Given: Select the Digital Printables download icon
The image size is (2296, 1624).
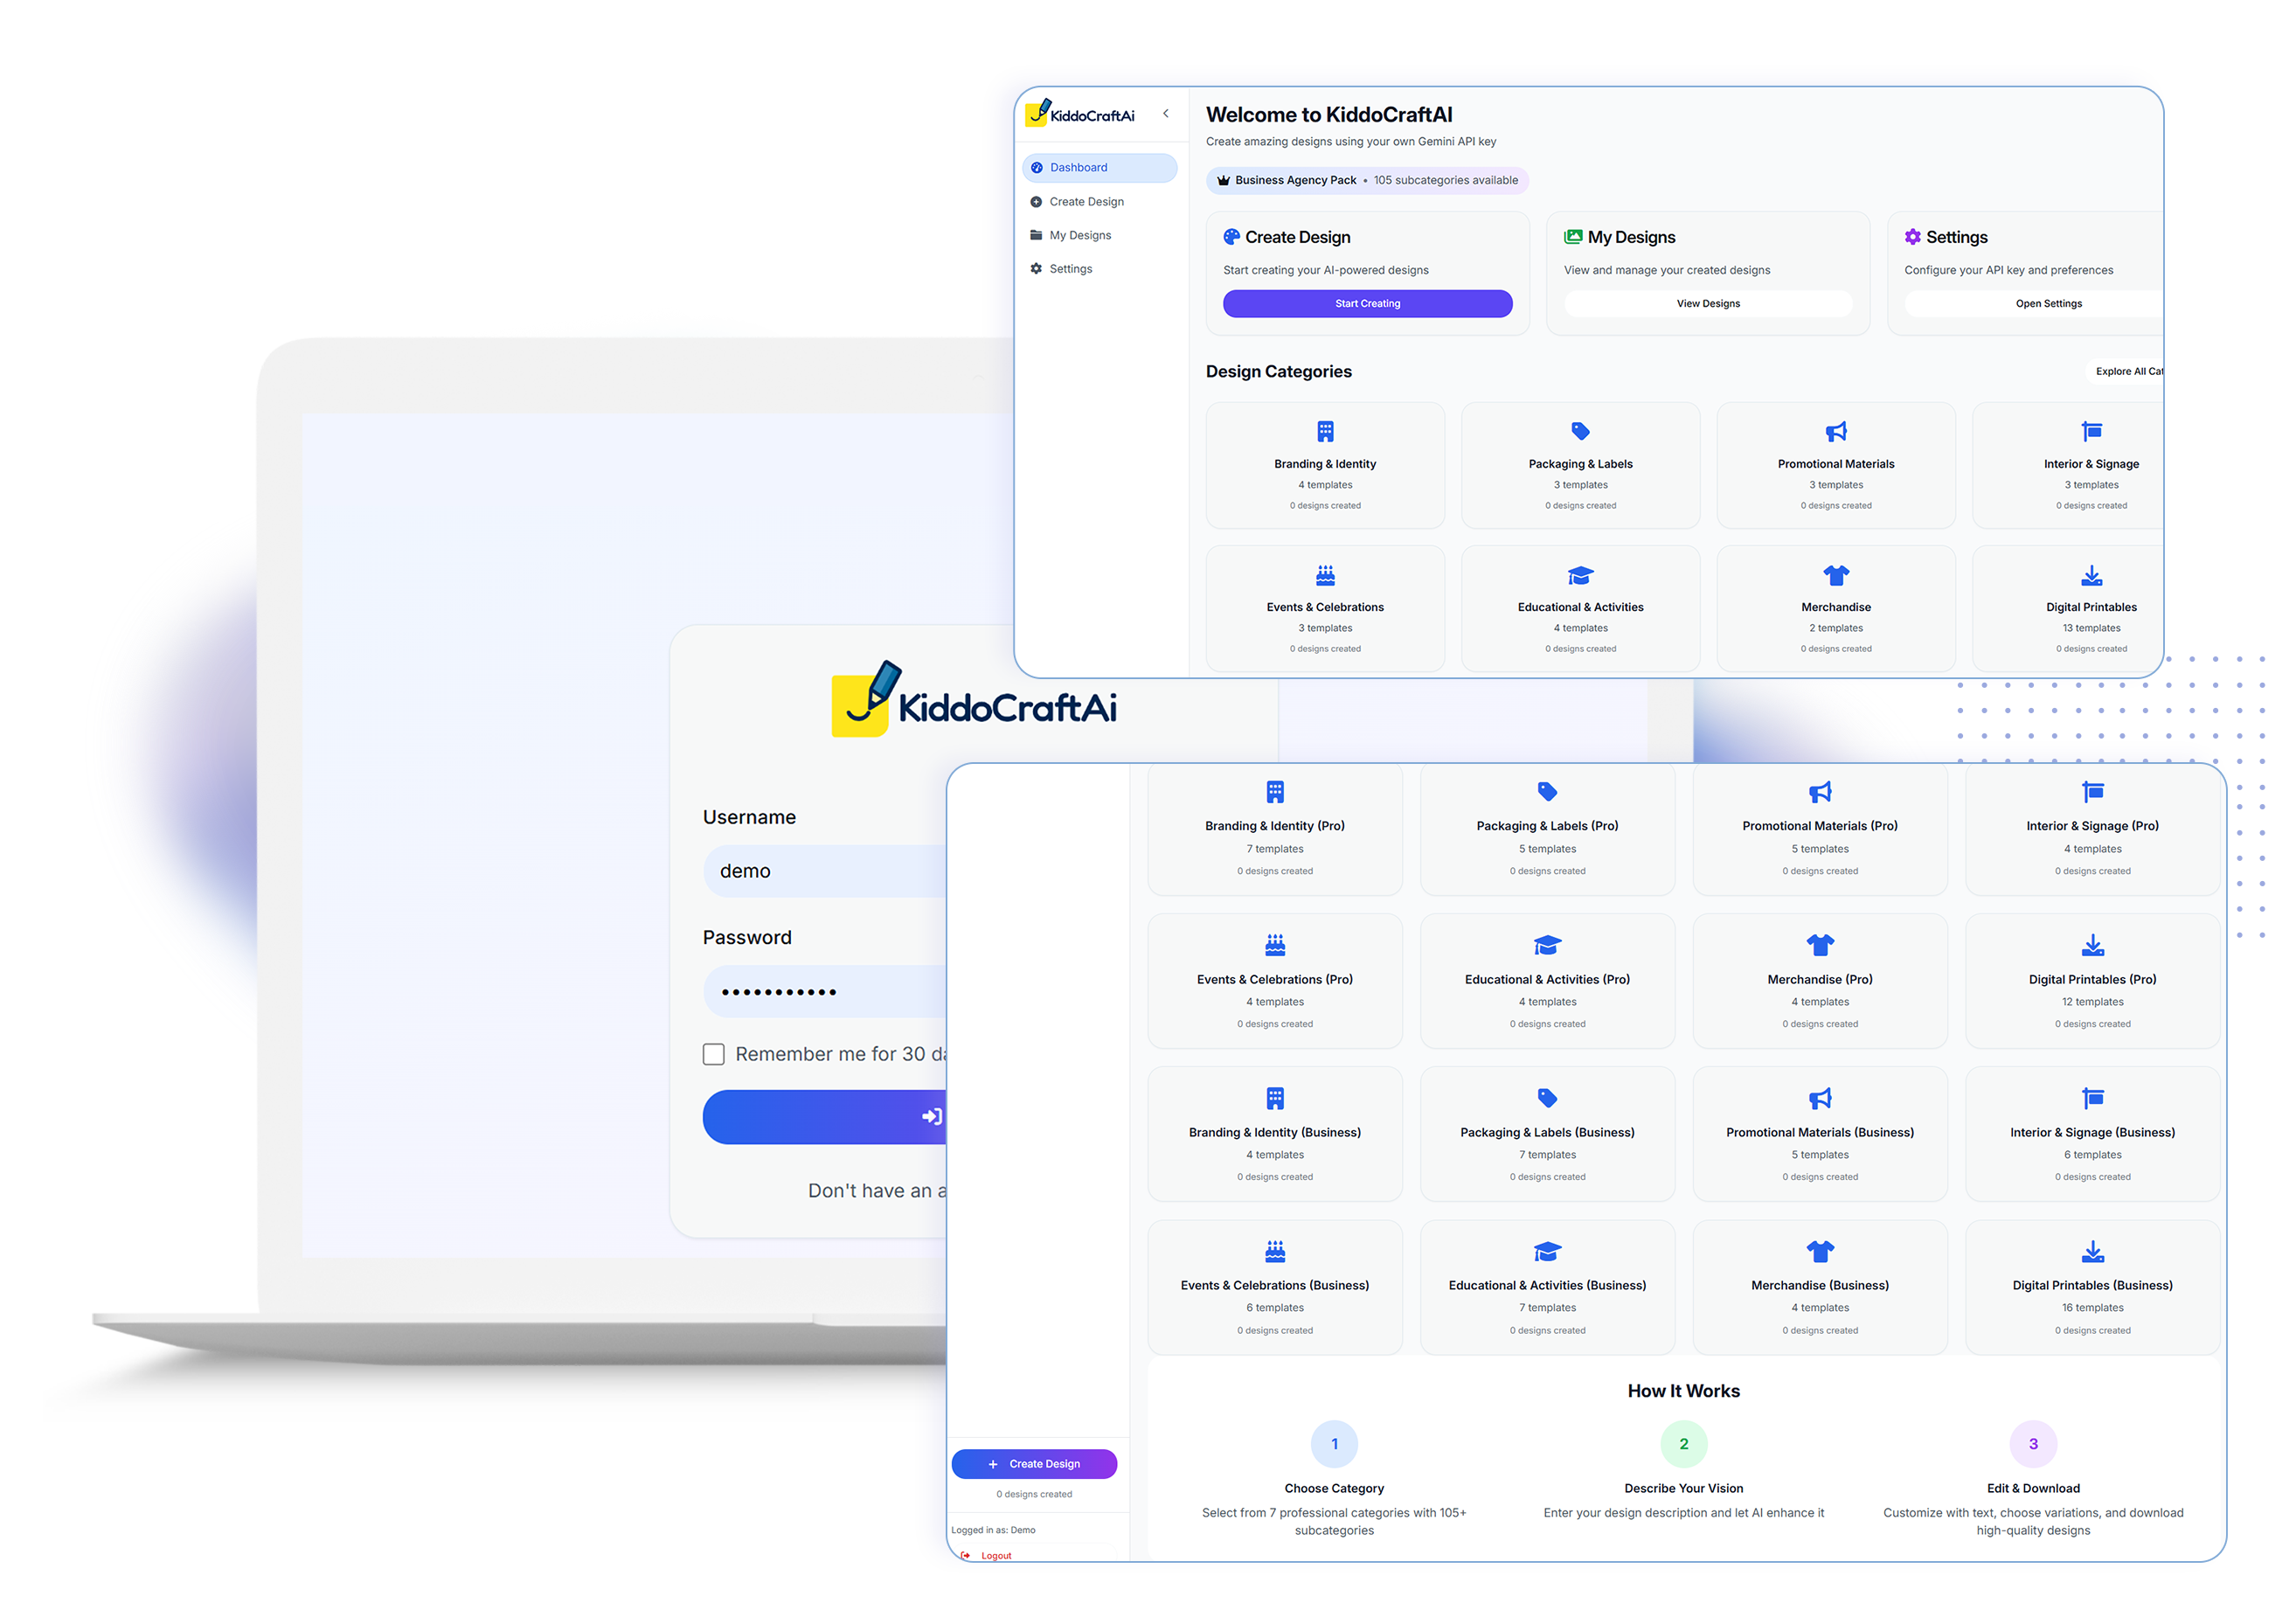Looking at the screenshot, I should (2091, 575).
